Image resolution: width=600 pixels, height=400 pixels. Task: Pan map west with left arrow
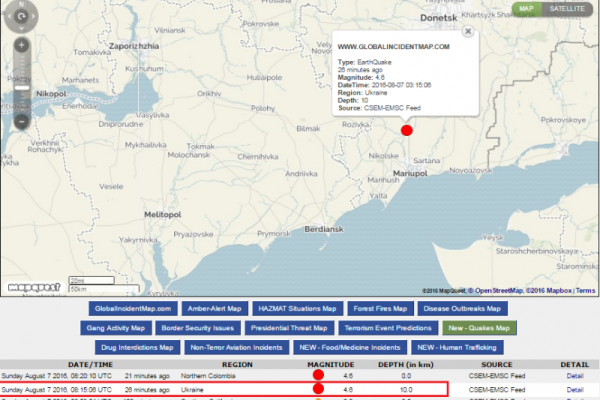8,13
